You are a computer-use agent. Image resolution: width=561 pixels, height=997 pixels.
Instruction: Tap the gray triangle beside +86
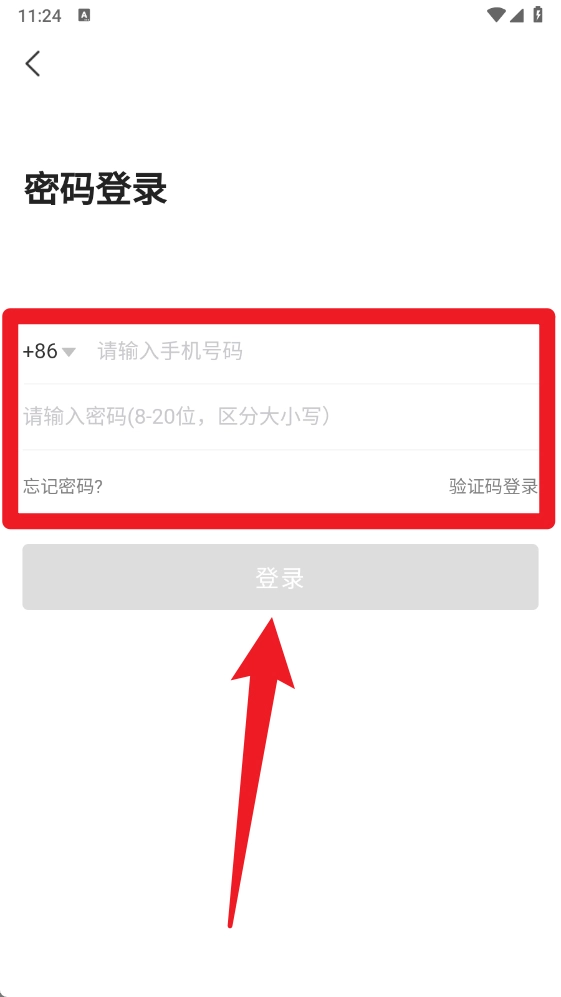(69, 352)
